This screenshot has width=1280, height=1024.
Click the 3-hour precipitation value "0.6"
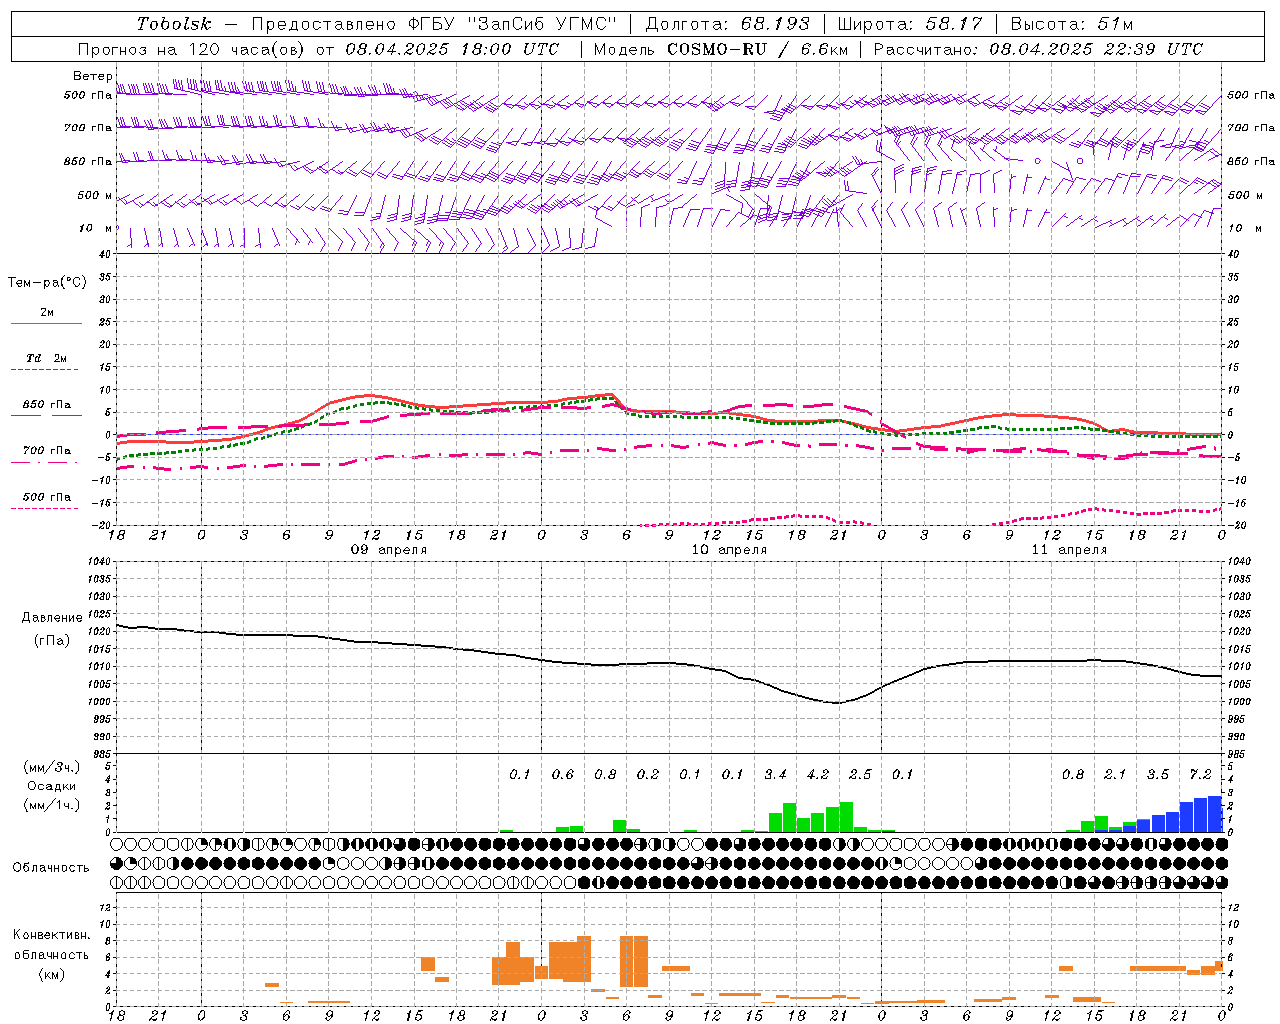click(563, 774)
